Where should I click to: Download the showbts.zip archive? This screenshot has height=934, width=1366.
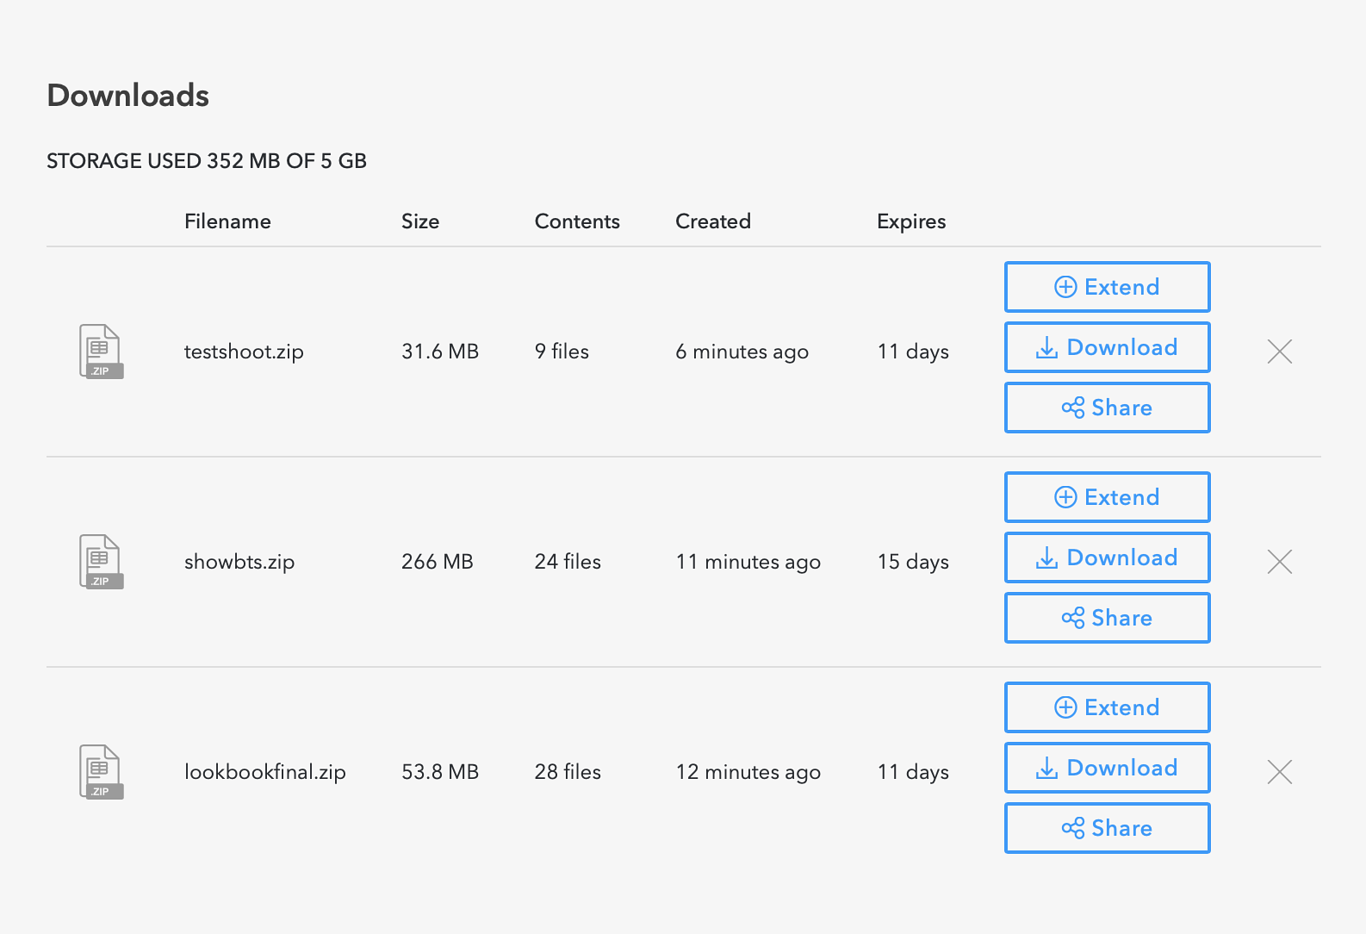click(1107, 557)
